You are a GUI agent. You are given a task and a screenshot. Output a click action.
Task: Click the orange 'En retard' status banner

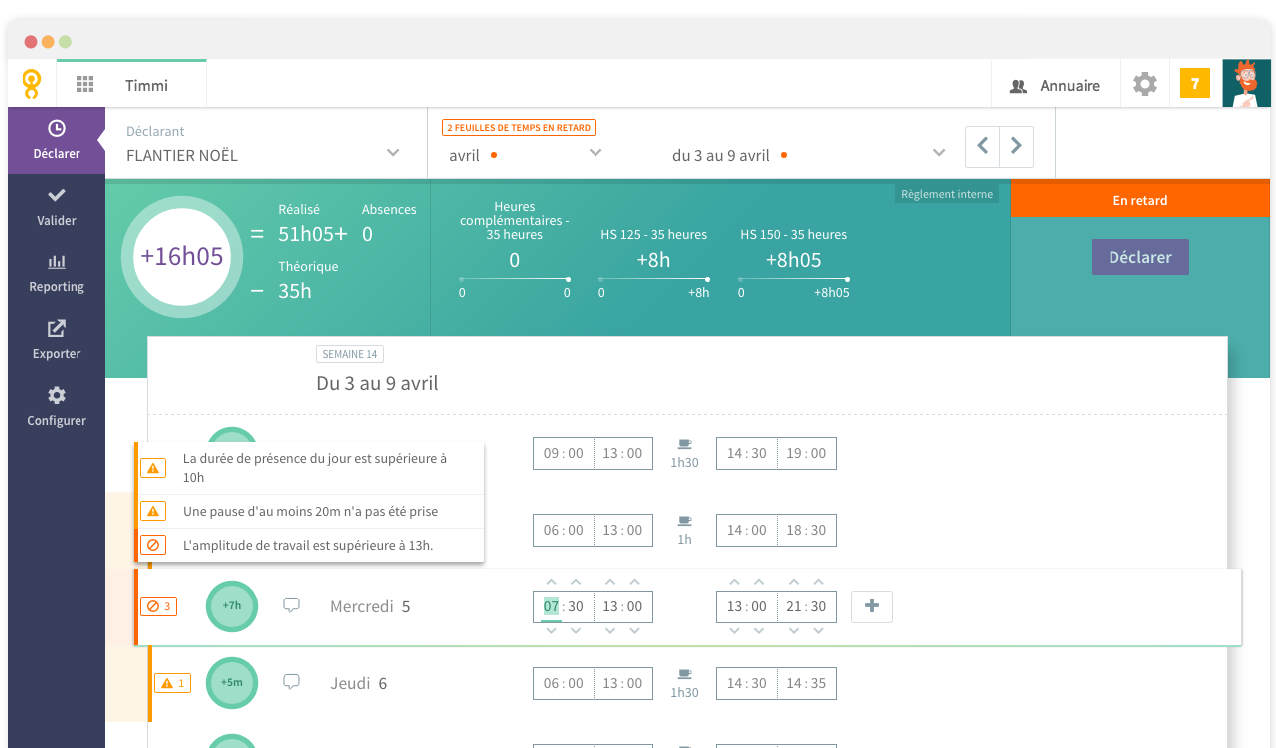1140,200
